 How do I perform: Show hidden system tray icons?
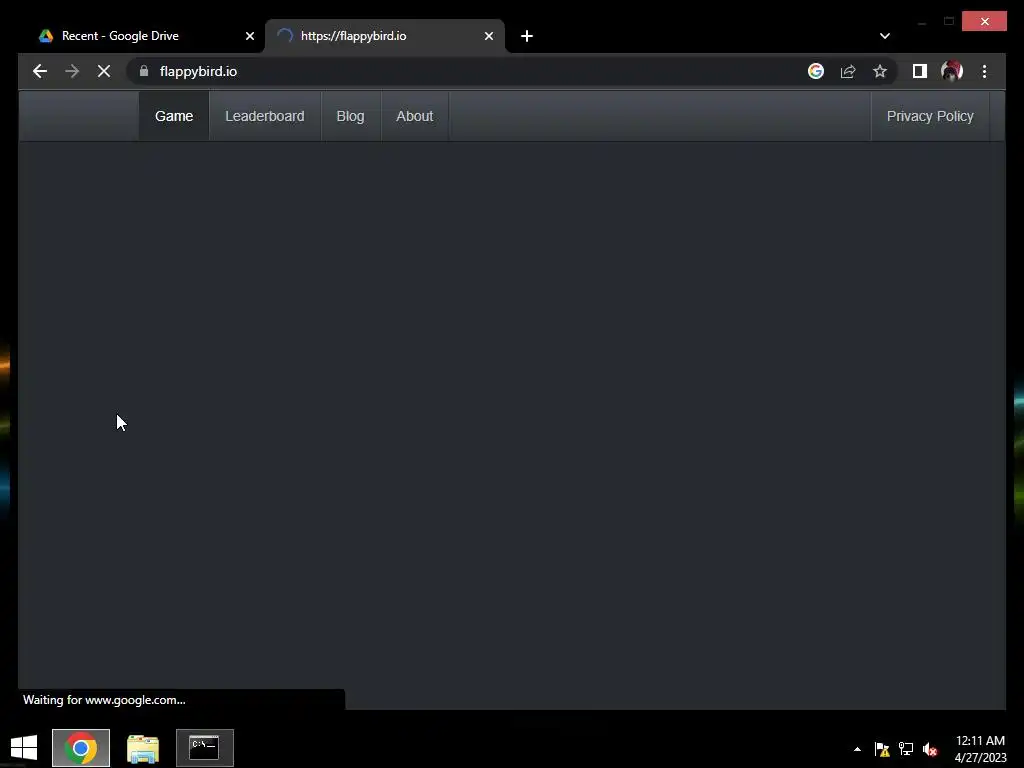point(857,749)
